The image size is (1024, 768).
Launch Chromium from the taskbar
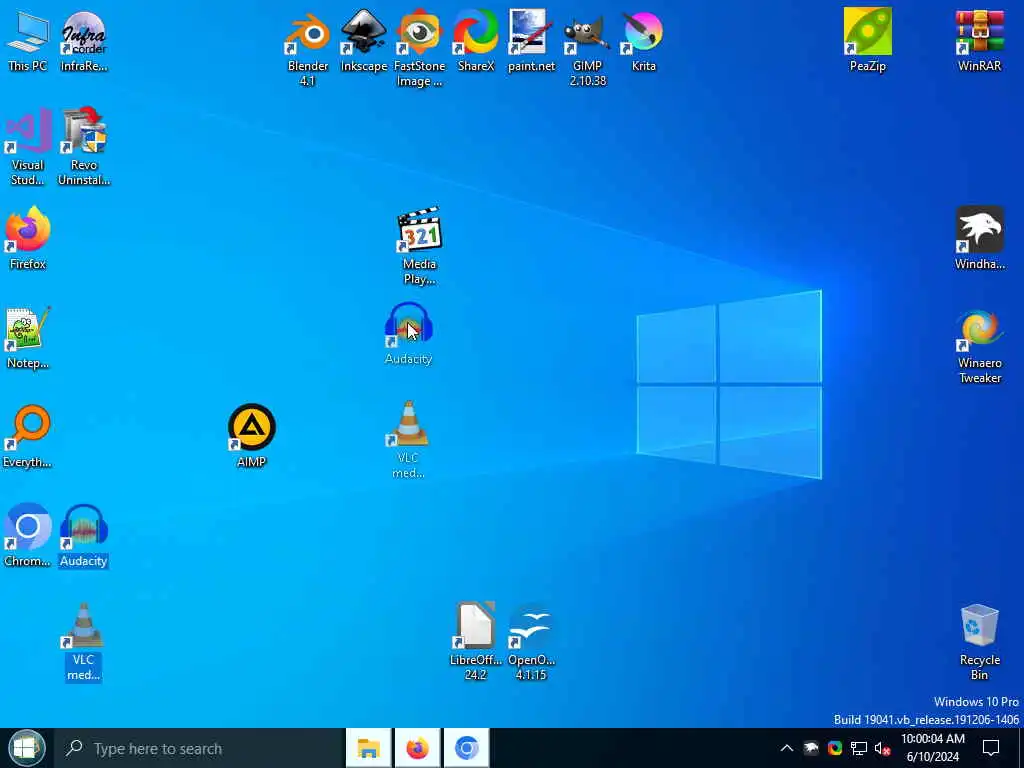(466, 748)
